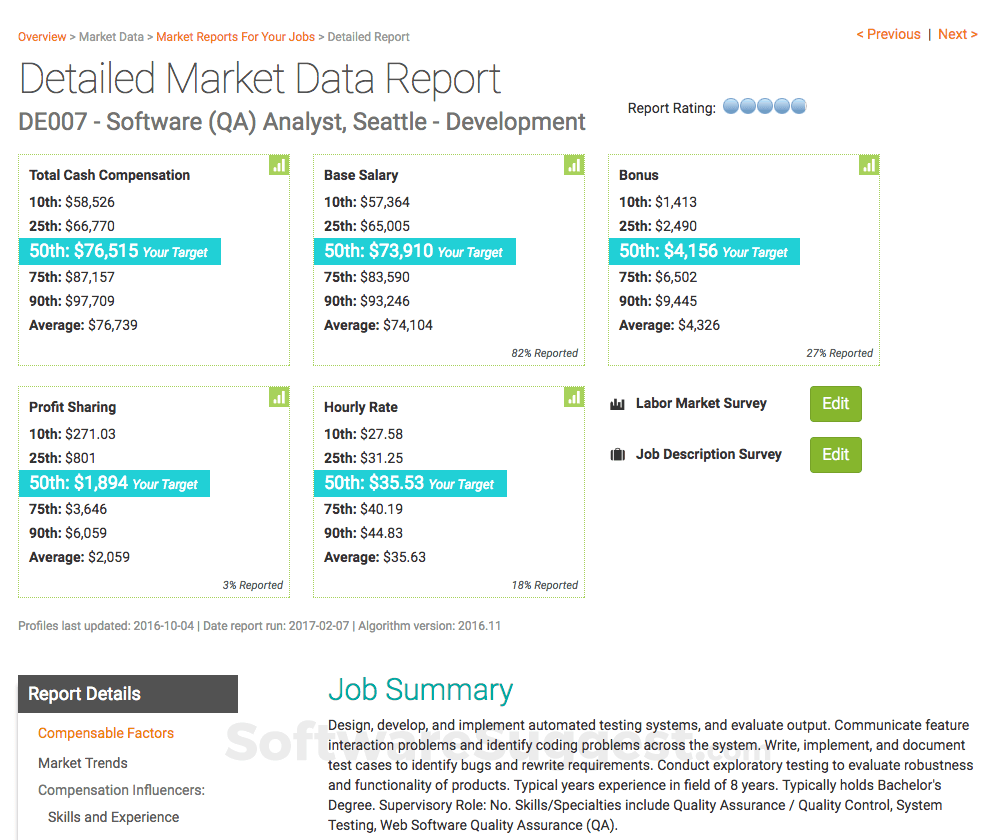Click the Report Details panel header
The height and width of the screenshot is (840, 995).
click(x=84, y=693)
